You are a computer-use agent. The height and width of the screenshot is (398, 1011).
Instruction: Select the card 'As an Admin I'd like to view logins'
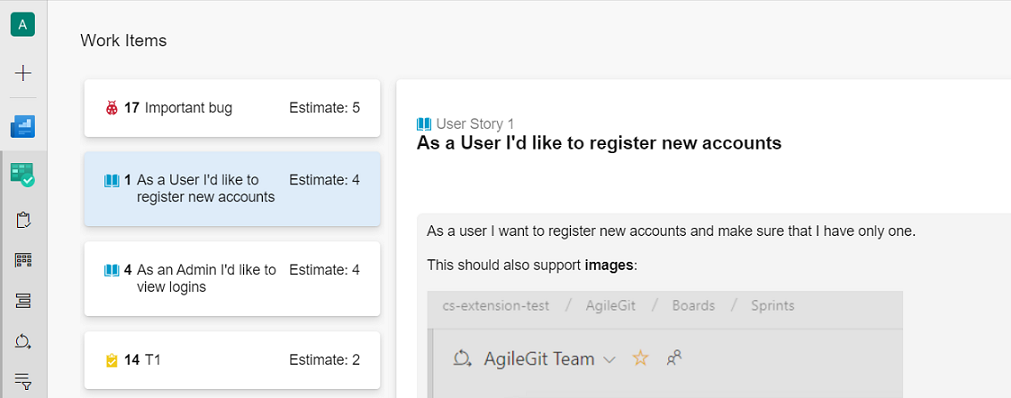[x=232, y=279]
